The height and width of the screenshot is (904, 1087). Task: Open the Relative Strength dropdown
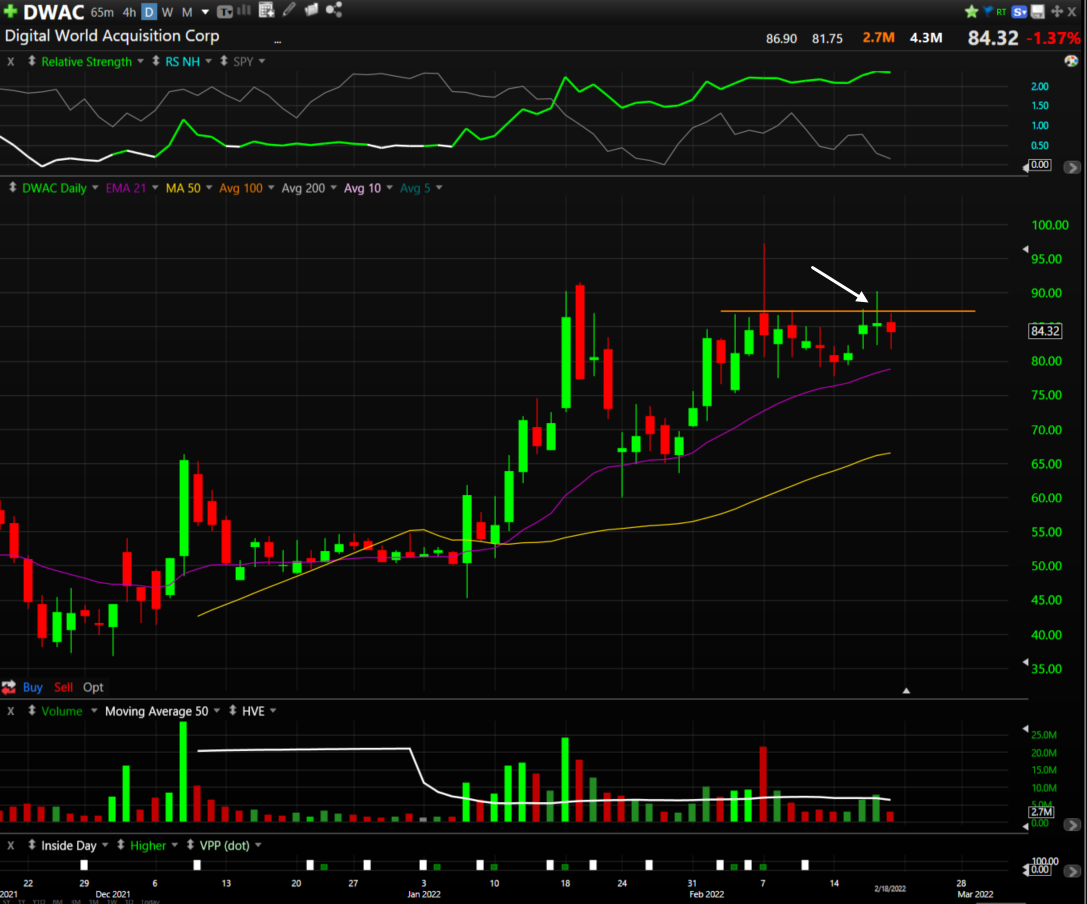[141, 61]
